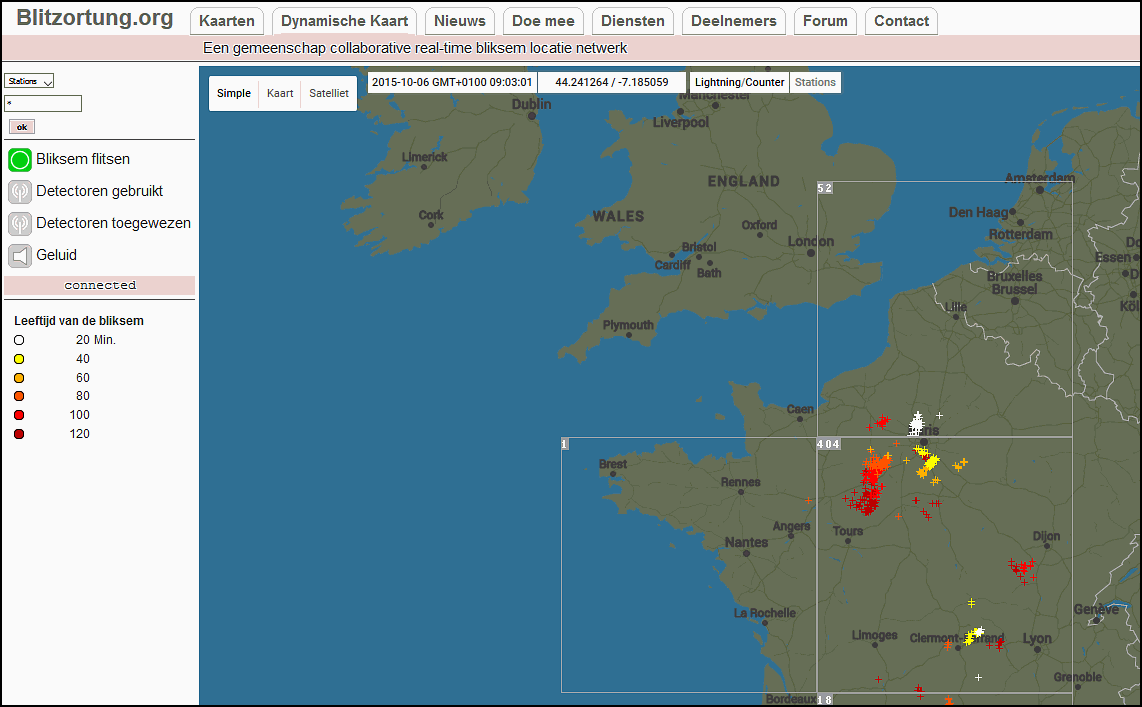Click the station filter input field

43,103
